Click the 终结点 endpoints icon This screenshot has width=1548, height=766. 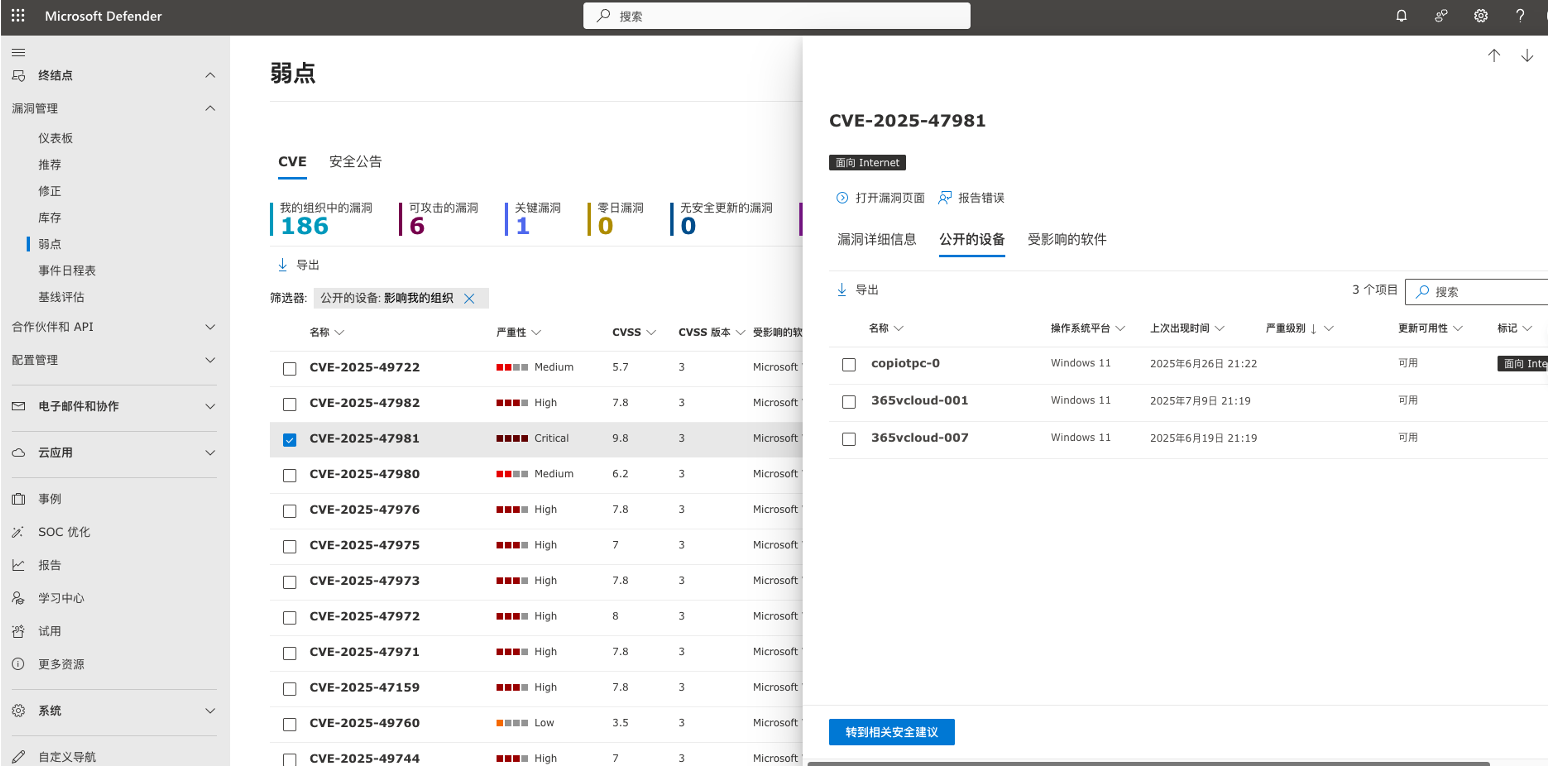18,75
